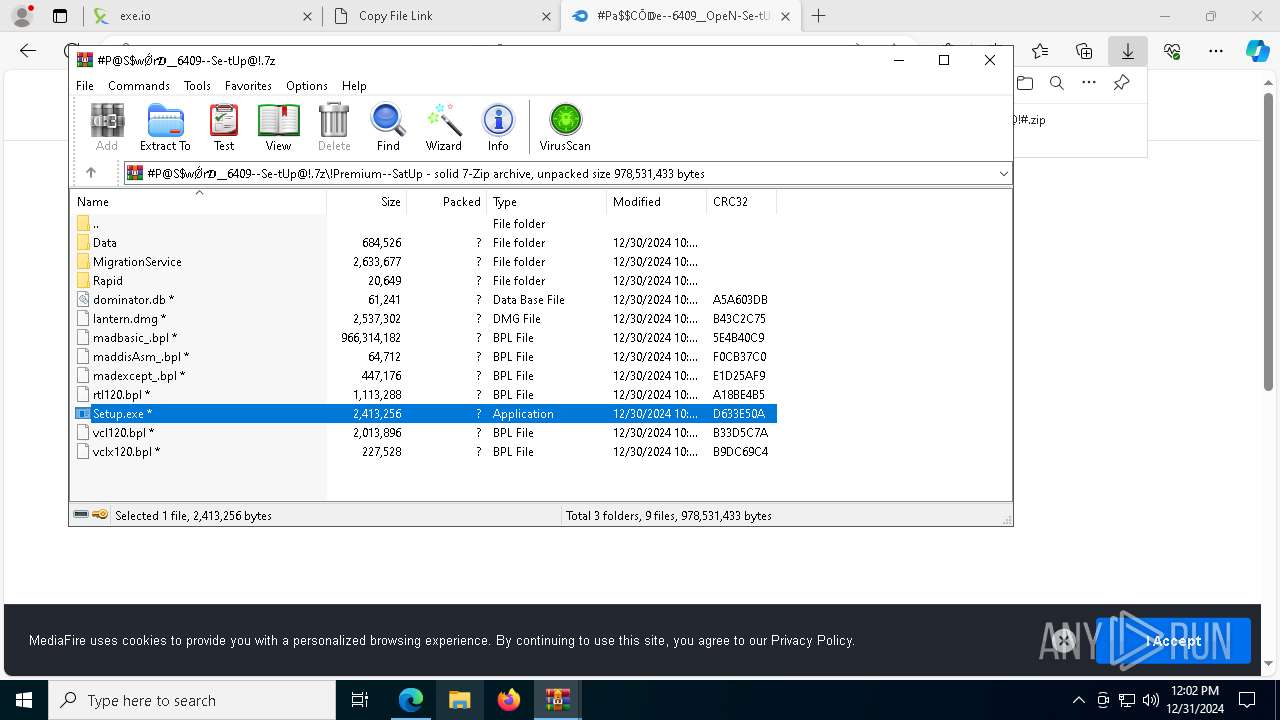The image size is (1280, 720).
Task: Click the dominator.db file icon
Action: pos(83,300)
